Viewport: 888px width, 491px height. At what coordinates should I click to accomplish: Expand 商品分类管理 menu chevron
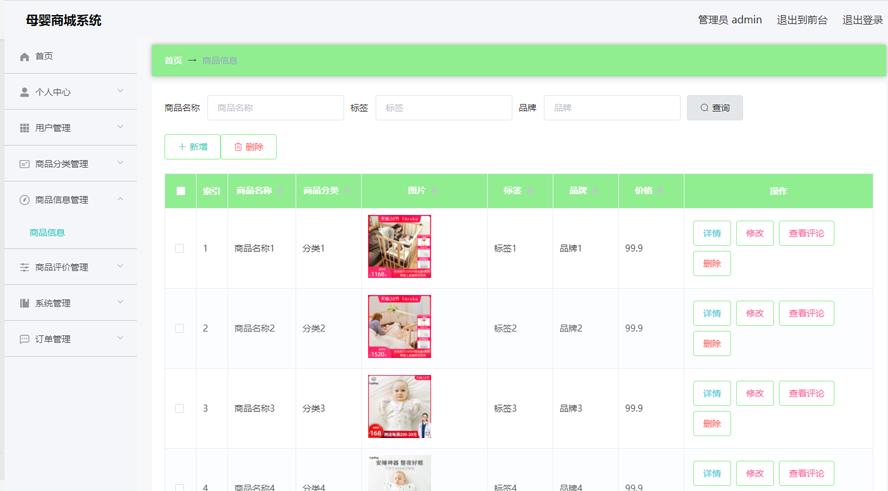120,163
